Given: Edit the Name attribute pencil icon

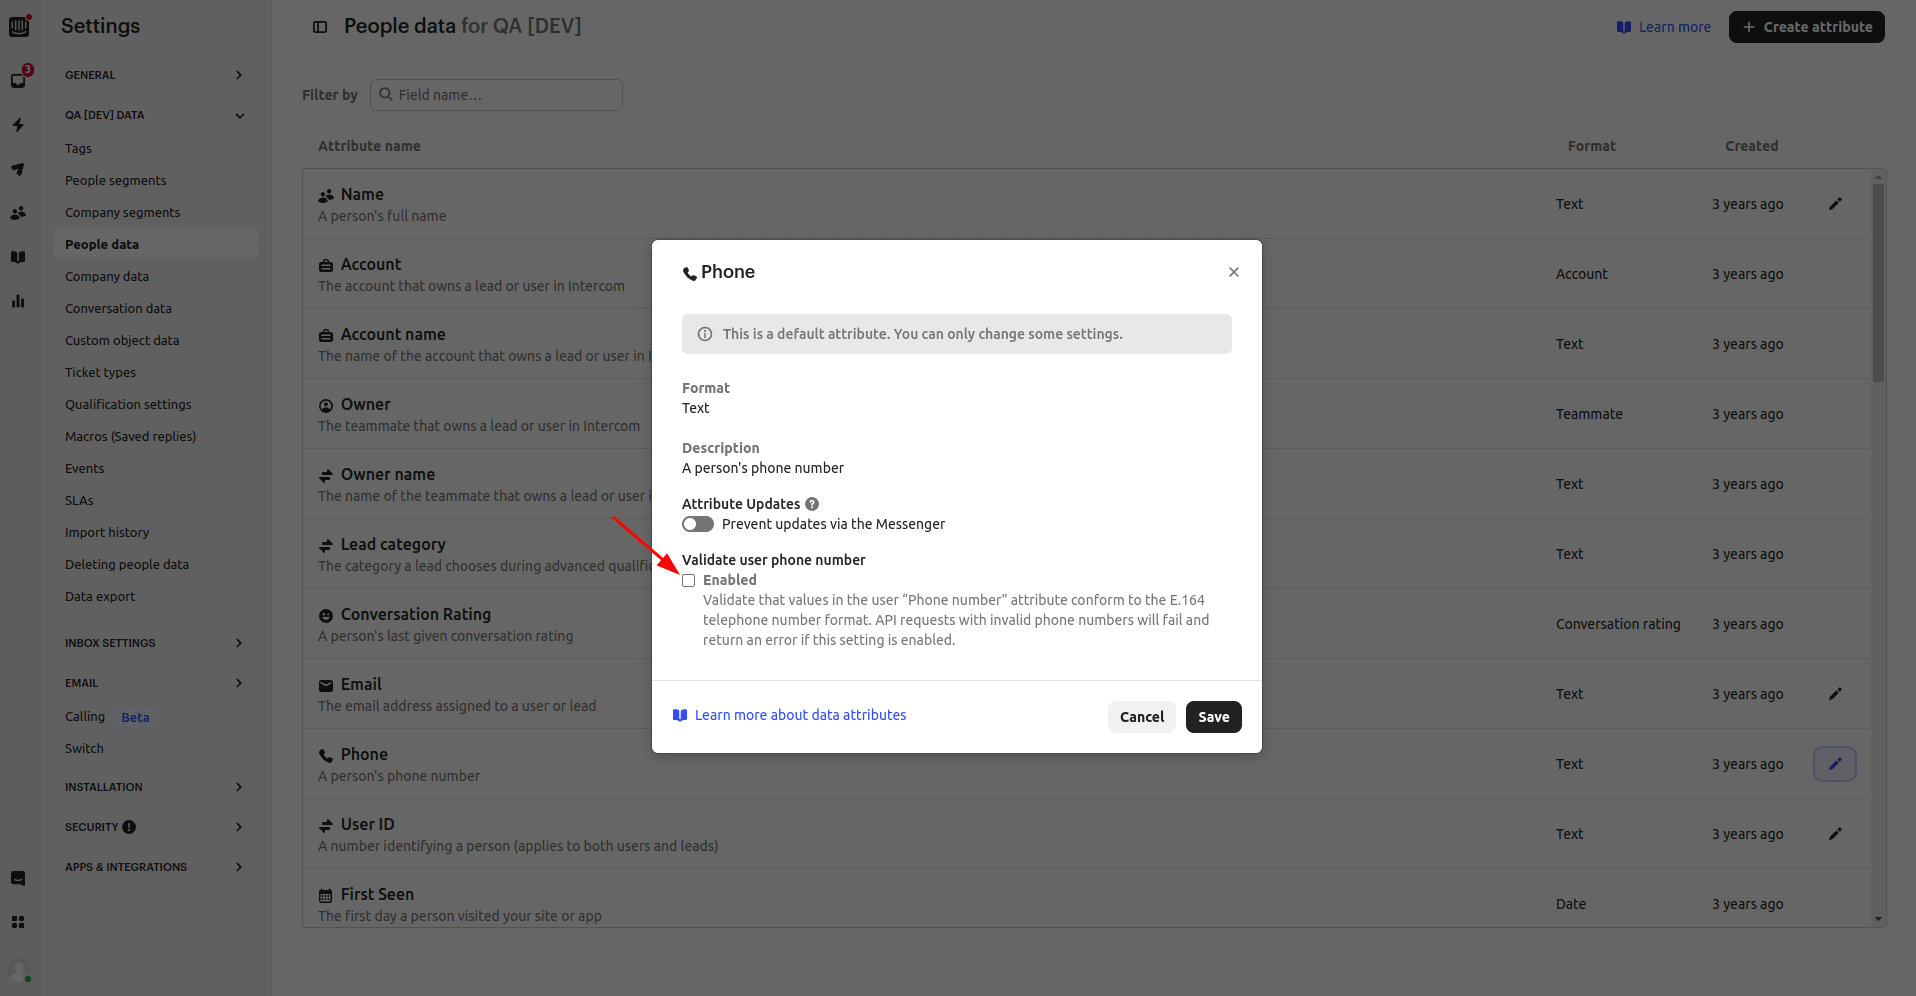Looking at the screenshot, I should (1835, 204).
